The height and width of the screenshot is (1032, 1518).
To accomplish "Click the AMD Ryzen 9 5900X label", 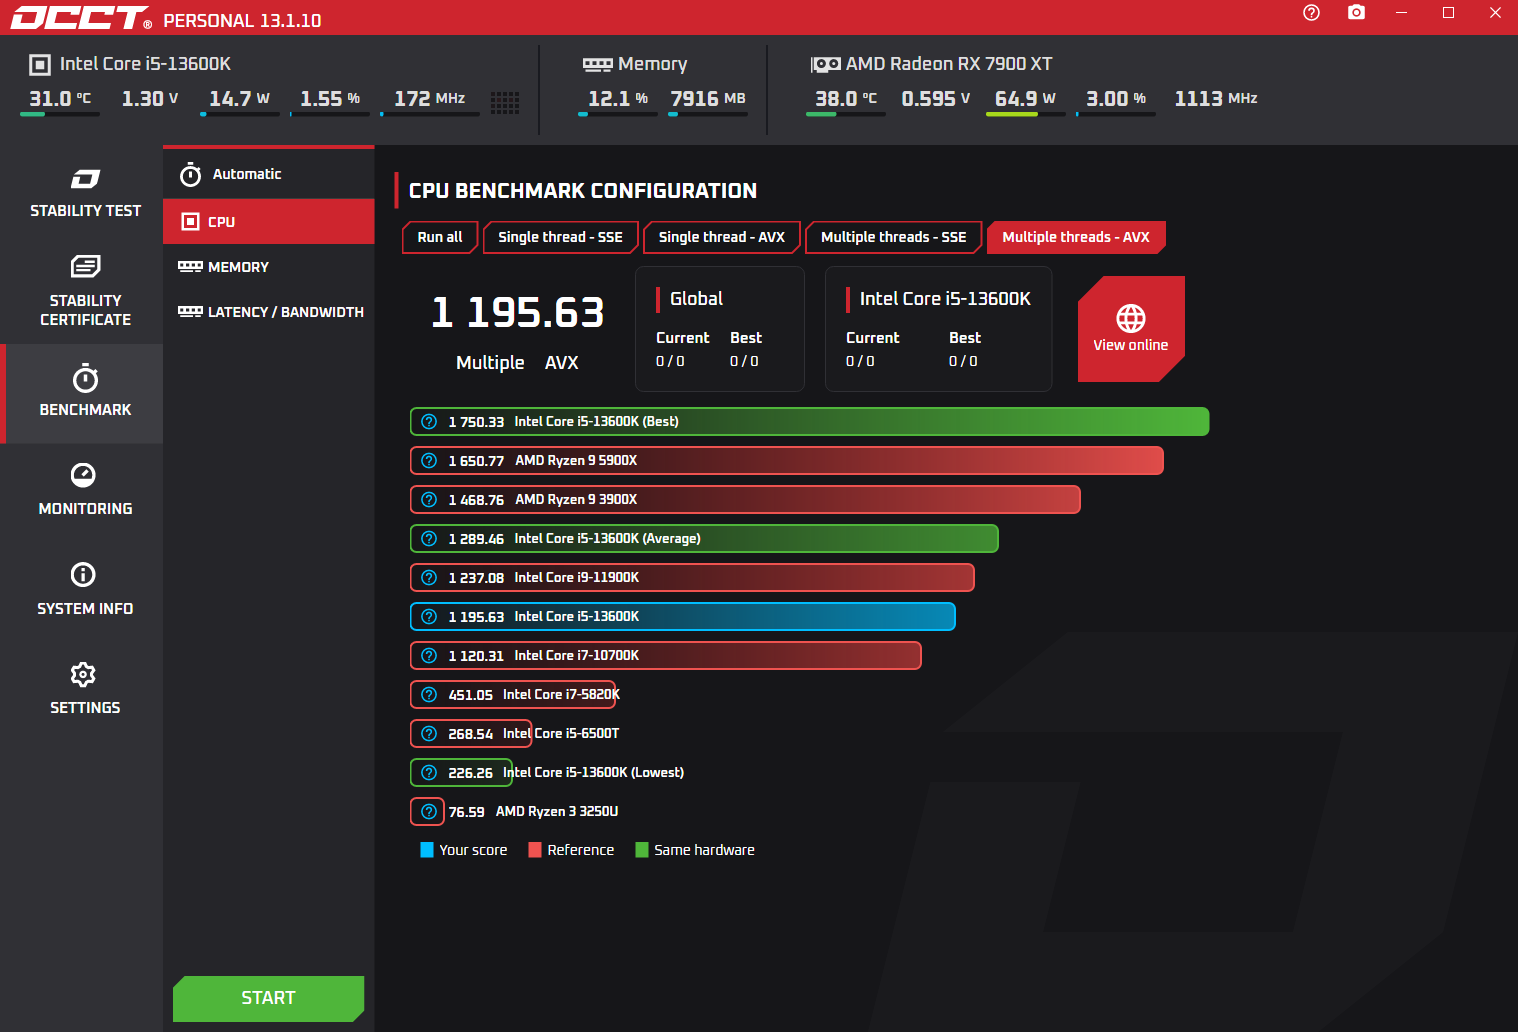I will coord(576,461).
